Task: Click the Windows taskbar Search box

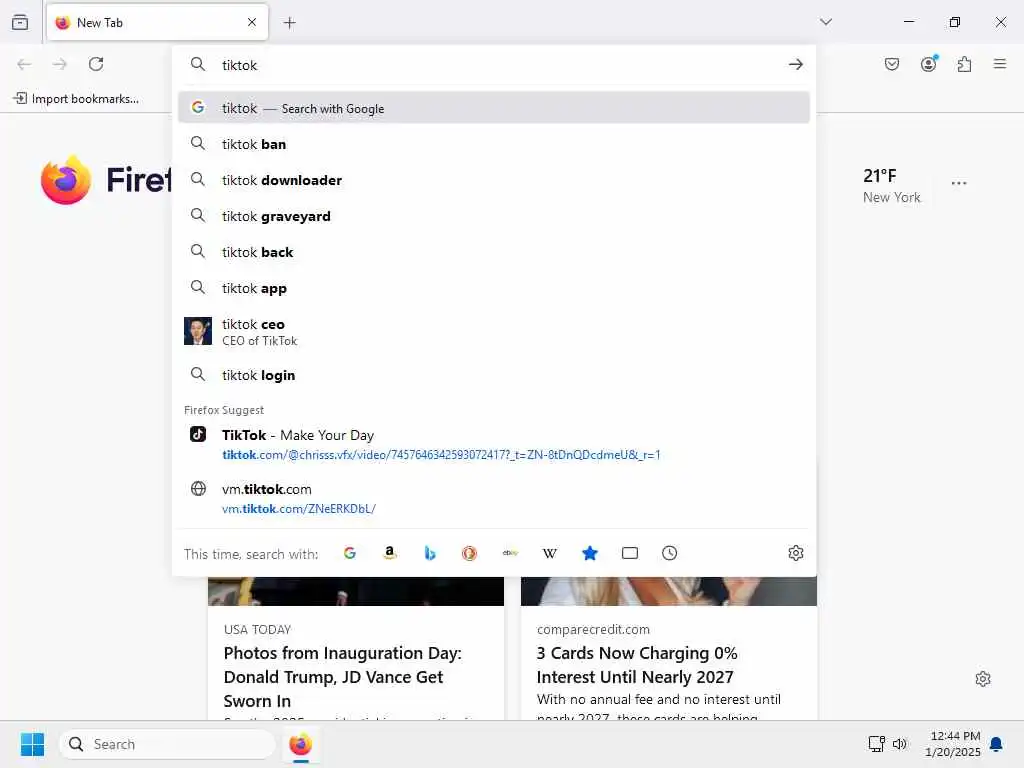Action: 167,744
